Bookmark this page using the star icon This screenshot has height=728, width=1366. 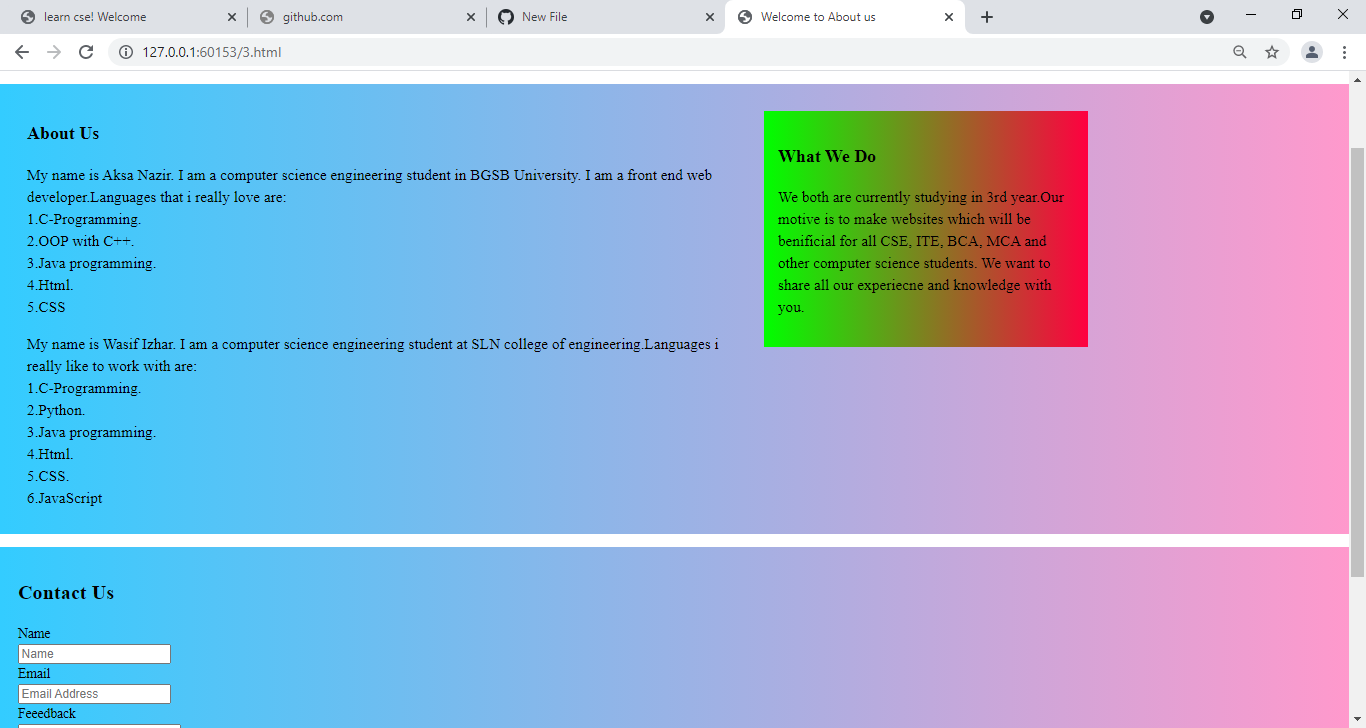pyautogui.click(x=1272, y=51)
